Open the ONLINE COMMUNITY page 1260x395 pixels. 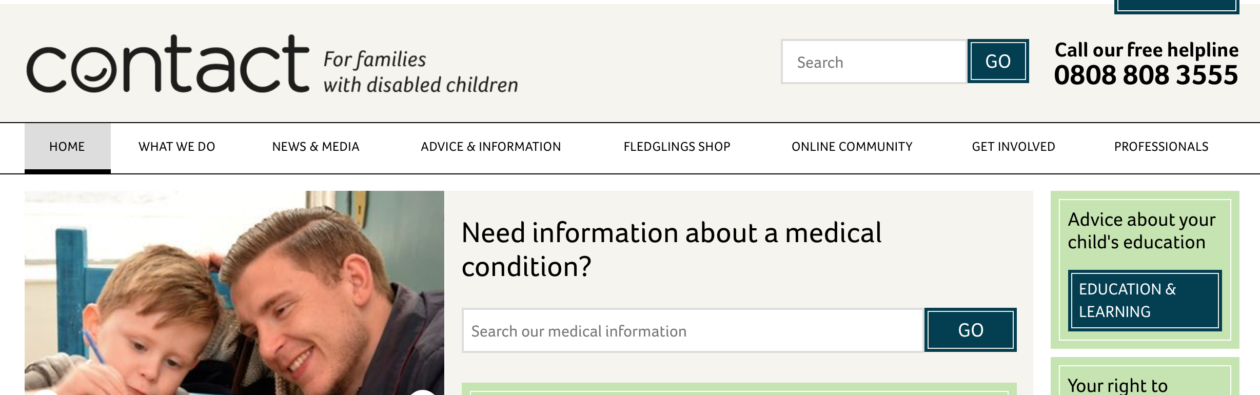[x=852, y=147]
